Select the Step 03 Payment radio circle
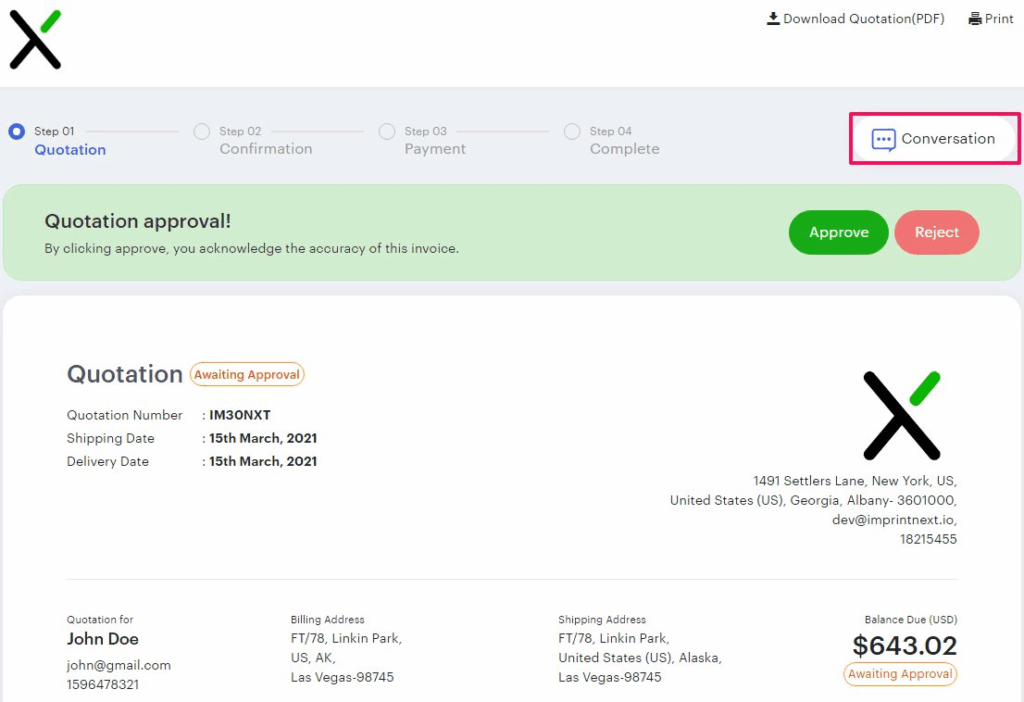 click(x=387, y=131)
